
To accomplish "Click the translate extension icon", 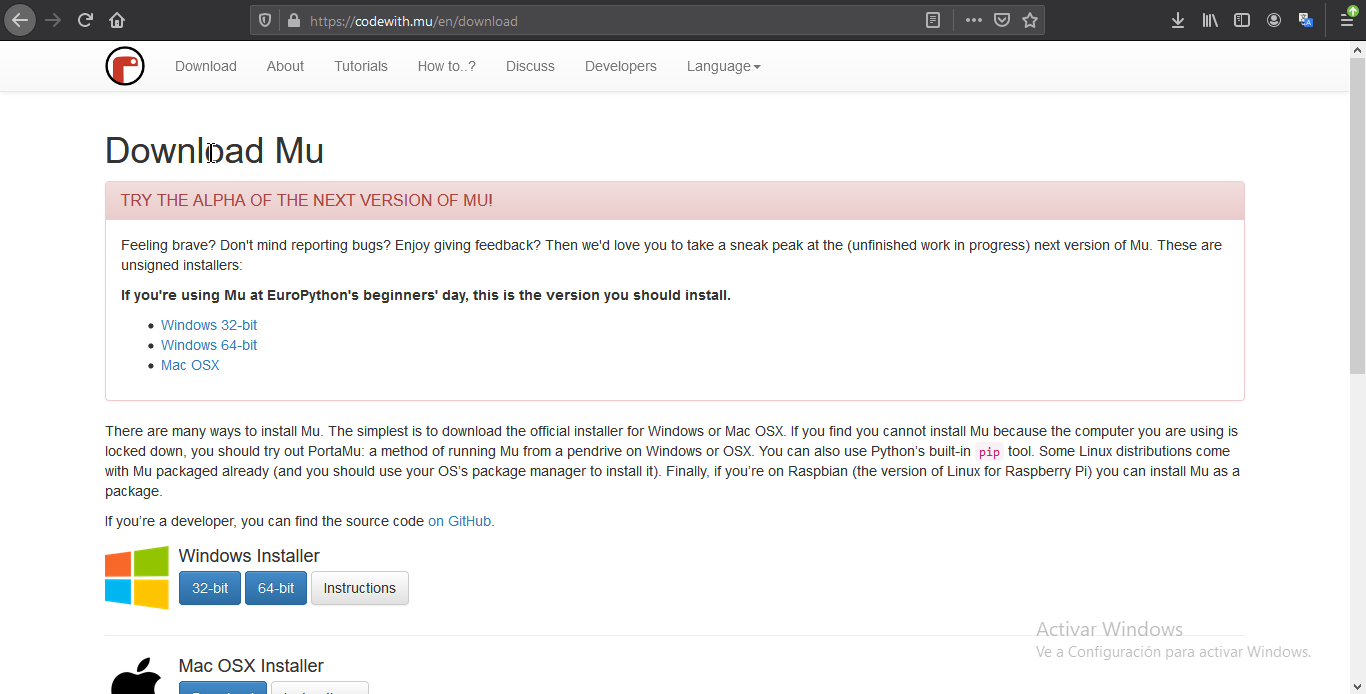I will click(1305, 20).
